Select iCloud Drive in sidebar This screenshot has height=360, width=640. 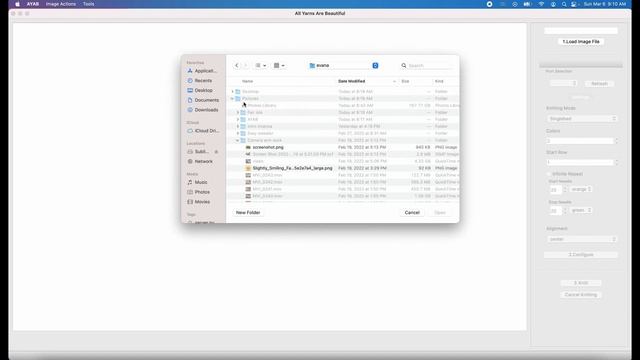(x=203, y=131)
